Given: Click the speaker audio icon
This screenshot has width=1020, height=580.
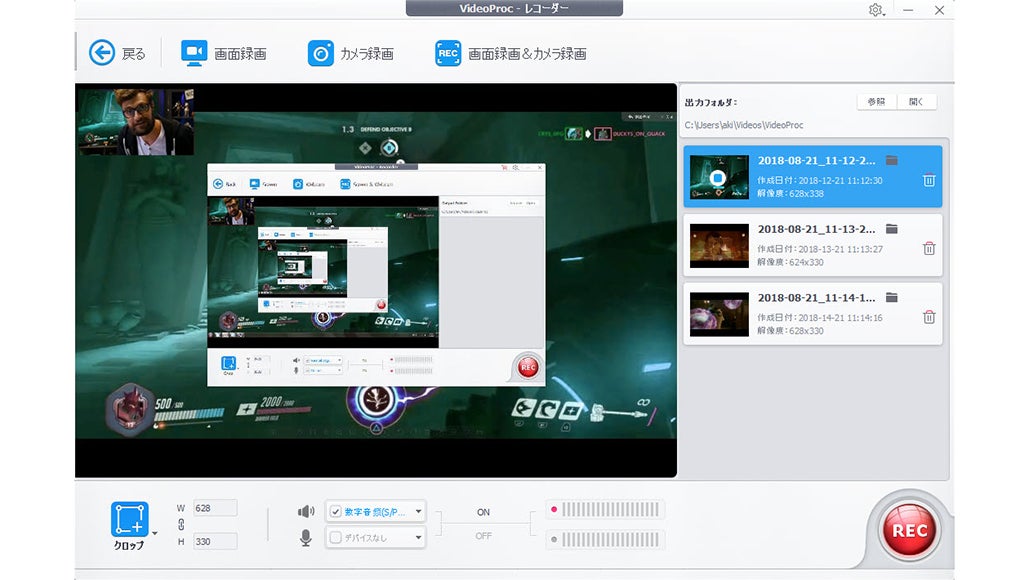Looking at the screenshot, I should click(306, 512).
